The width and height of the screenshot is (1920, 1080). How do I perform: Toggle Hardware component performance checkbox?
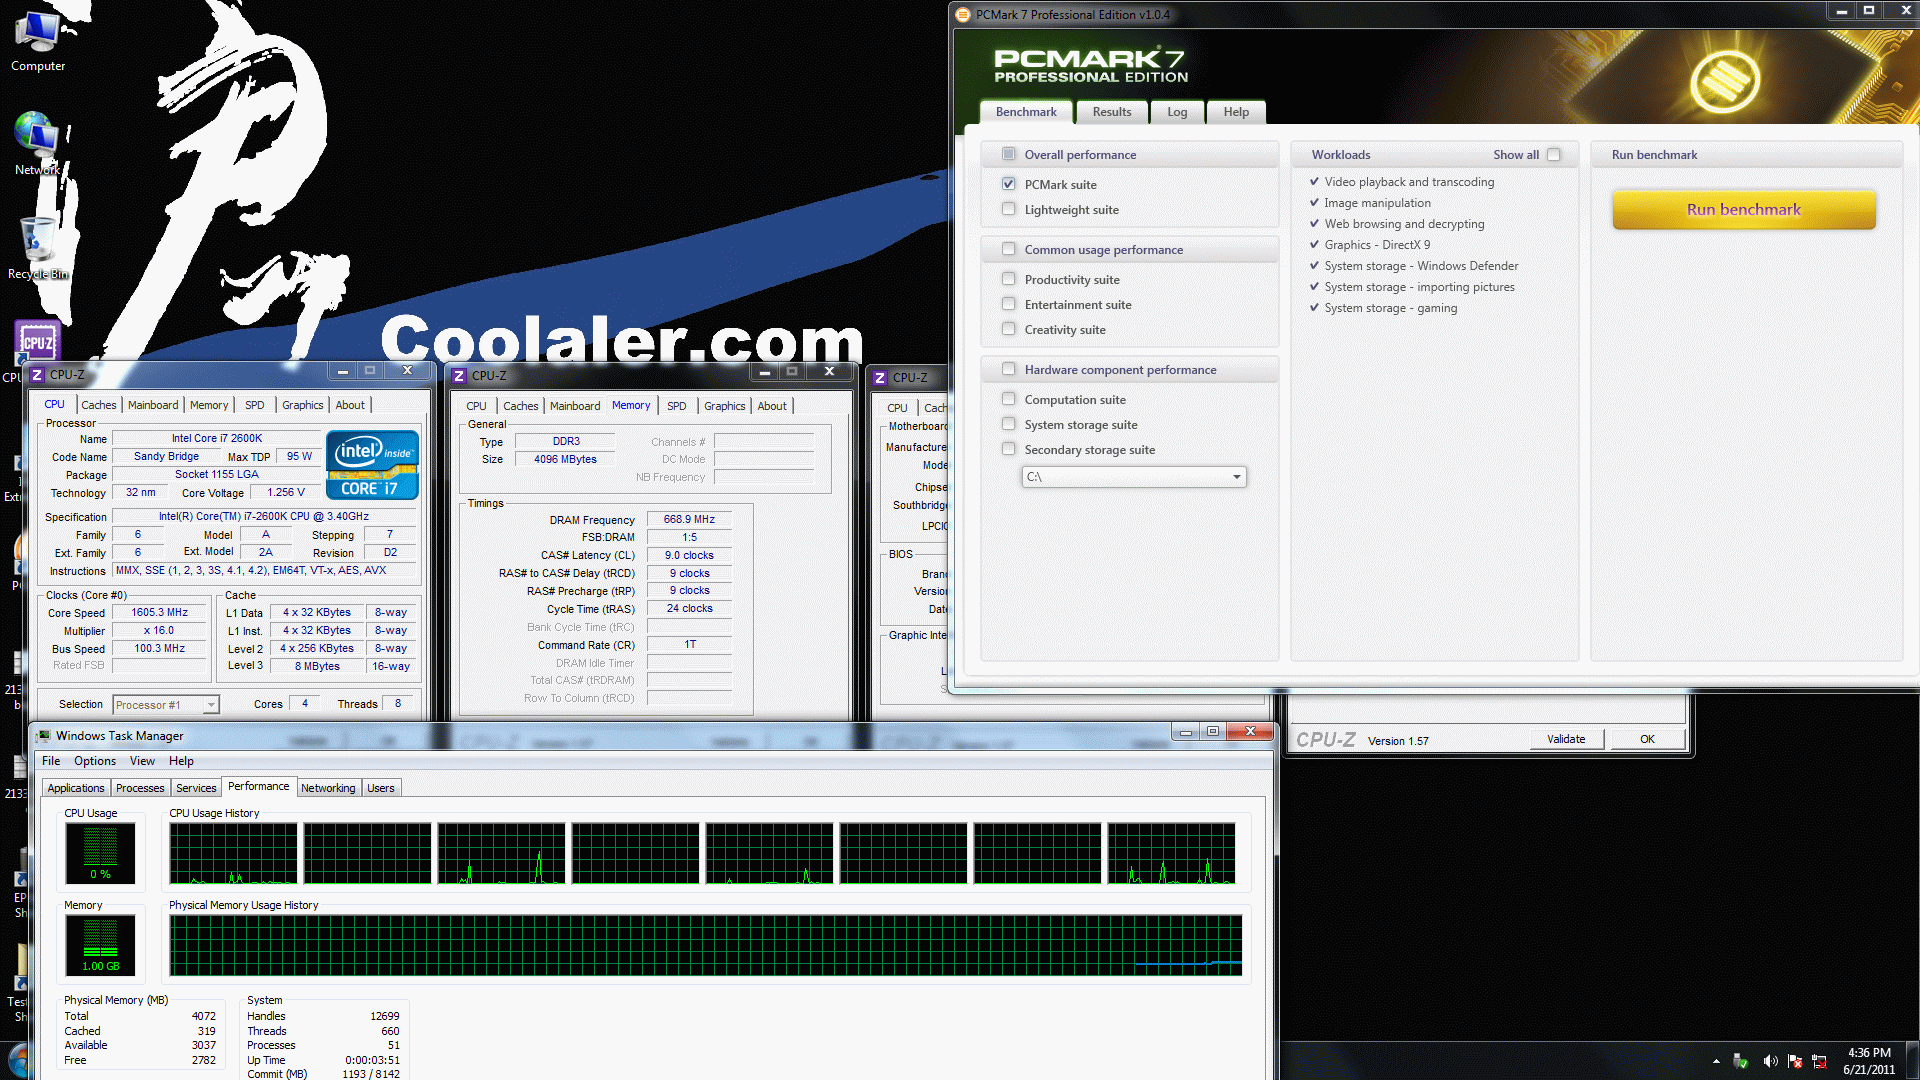[1008, 369]
